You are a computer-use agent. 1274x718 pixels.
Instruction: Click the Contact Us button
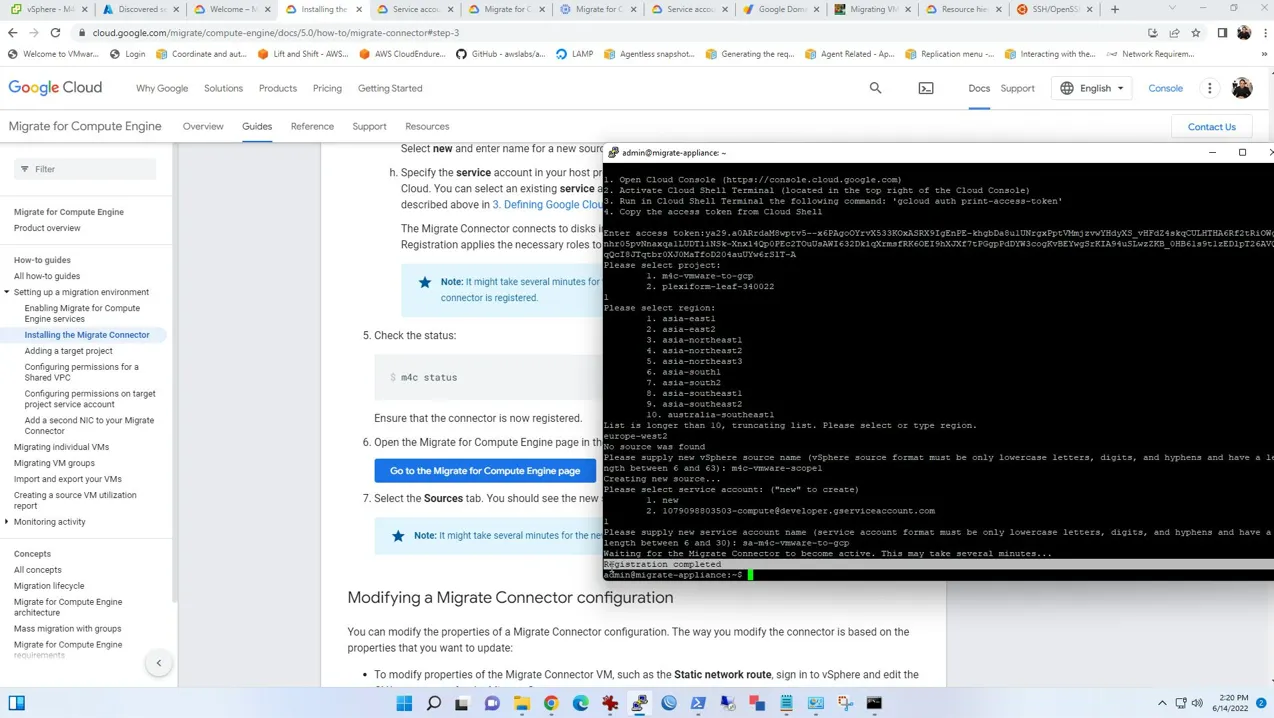coord(1211,127)
